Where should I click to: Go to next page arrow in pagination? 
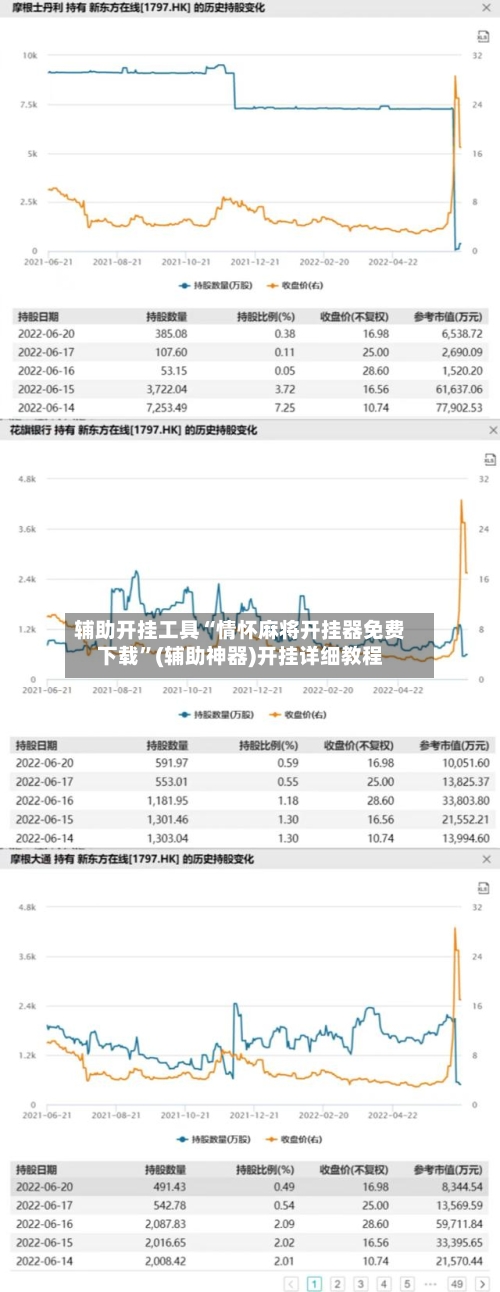(482, 1283)
